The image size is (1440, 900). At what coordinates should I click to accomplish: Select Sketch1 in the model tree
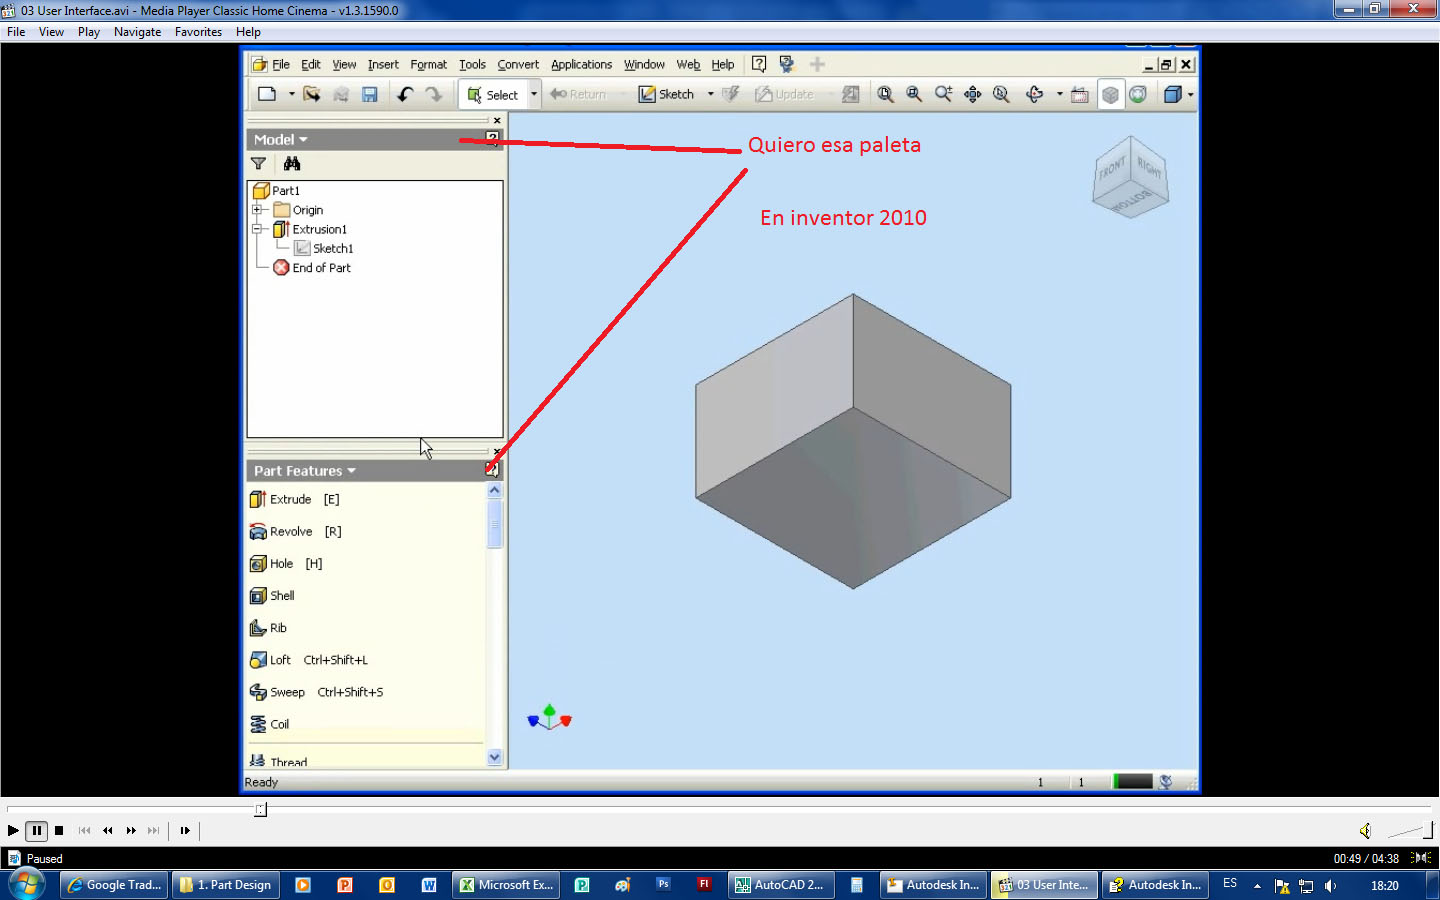[x=324, y=248]
